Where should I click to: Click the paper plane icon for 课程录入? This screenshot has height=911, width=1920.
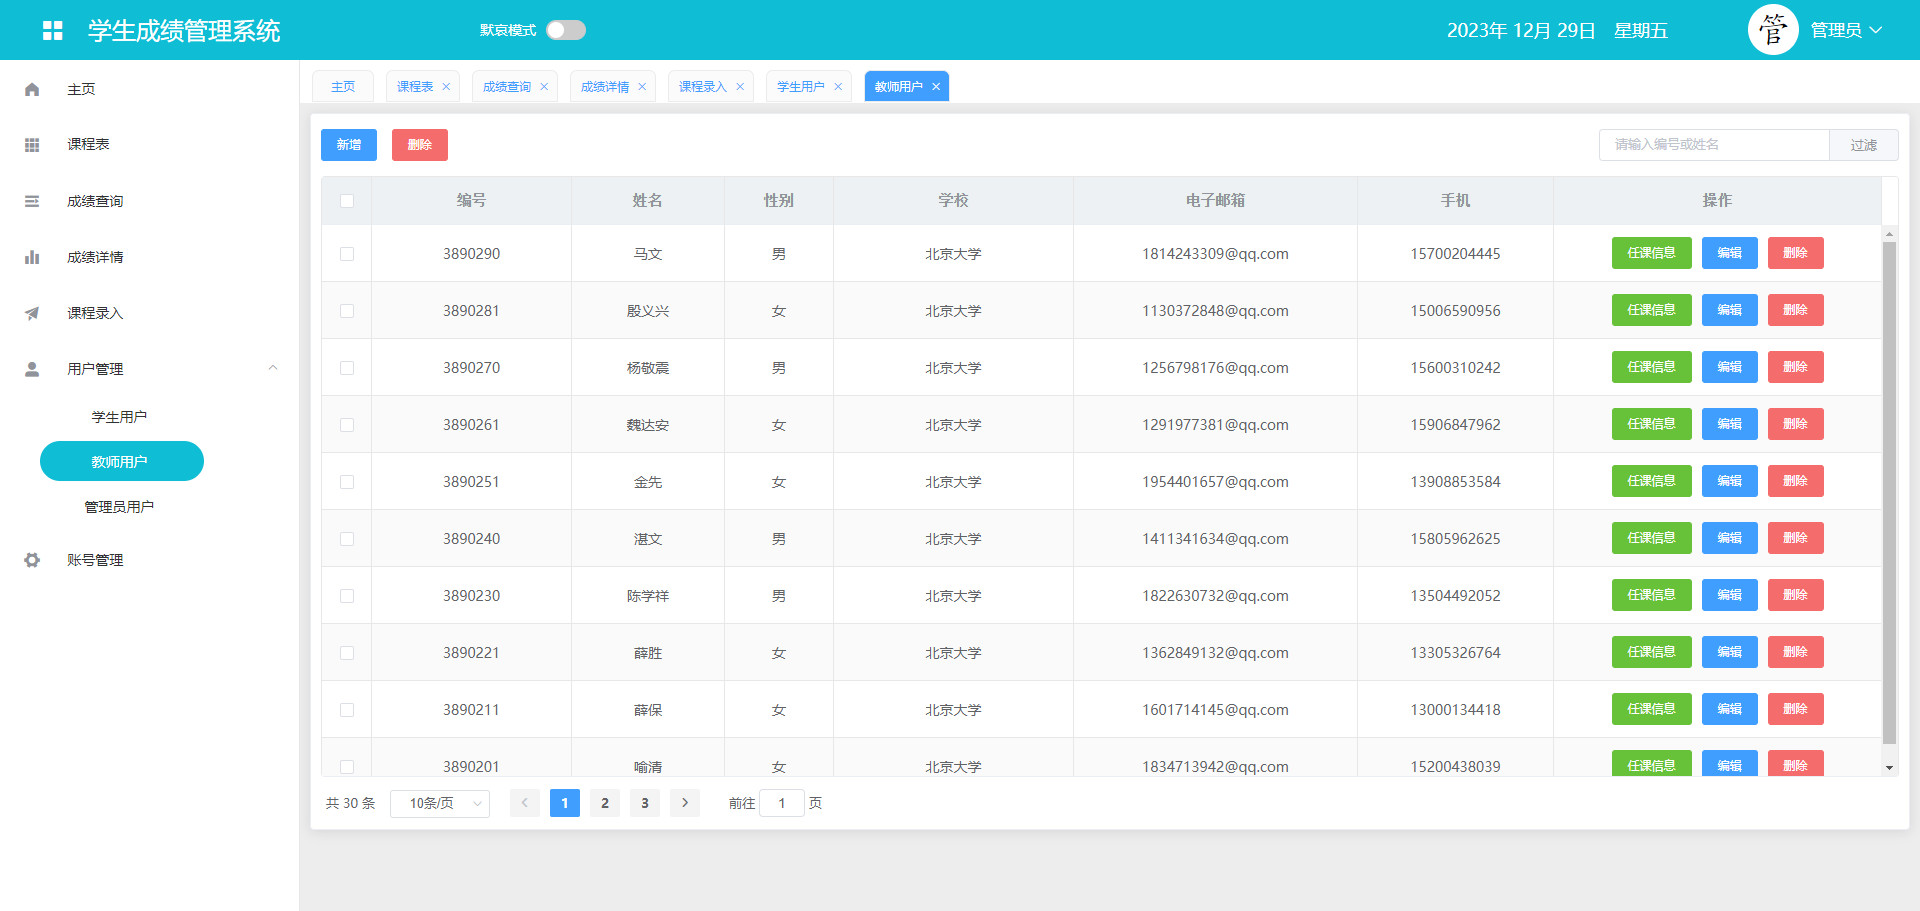coord(32,313)
